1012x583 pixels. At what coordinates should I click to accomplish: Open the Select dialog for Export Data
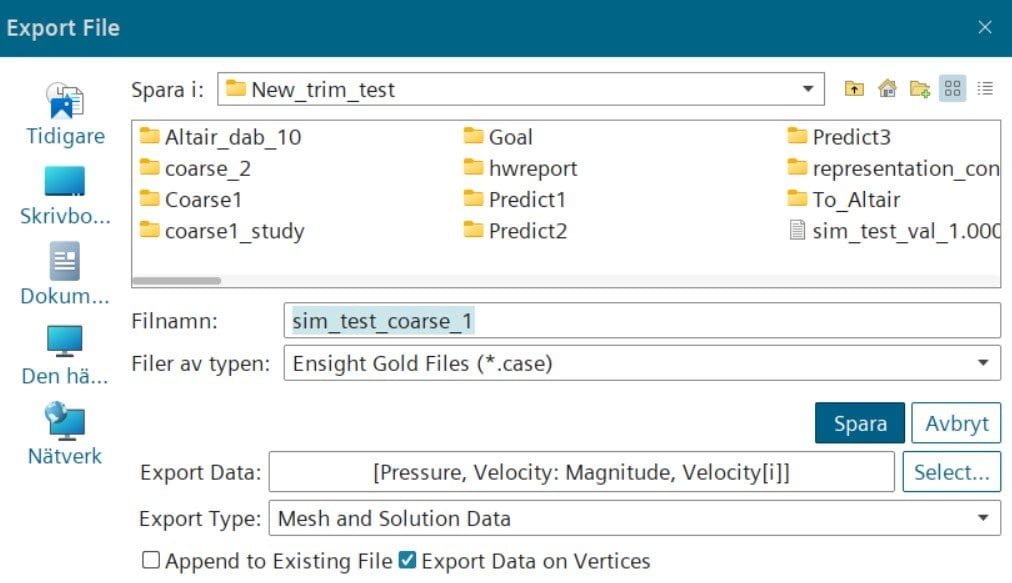(x=951, y=471)
